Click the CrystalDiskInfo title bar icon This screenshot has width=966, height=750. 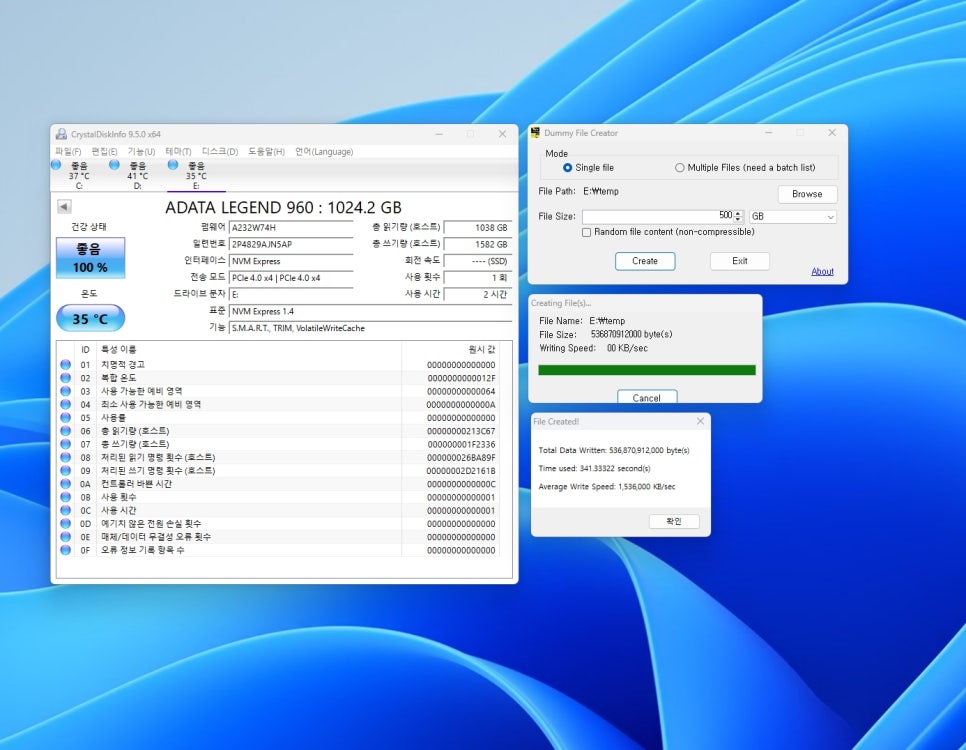(61, 134)
